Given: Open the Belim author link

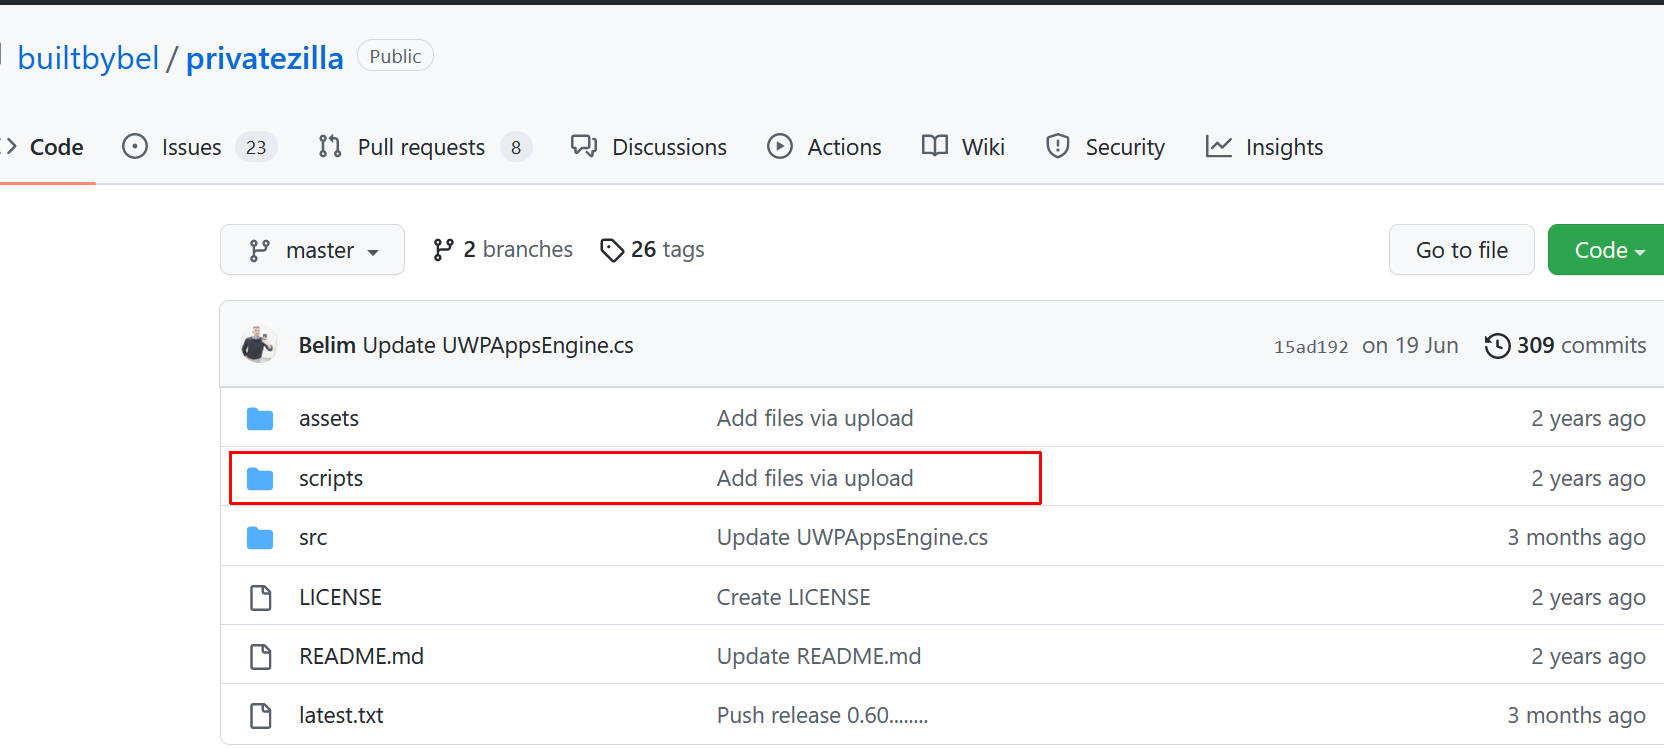Looking at the screenshot, I should (327, 345).
